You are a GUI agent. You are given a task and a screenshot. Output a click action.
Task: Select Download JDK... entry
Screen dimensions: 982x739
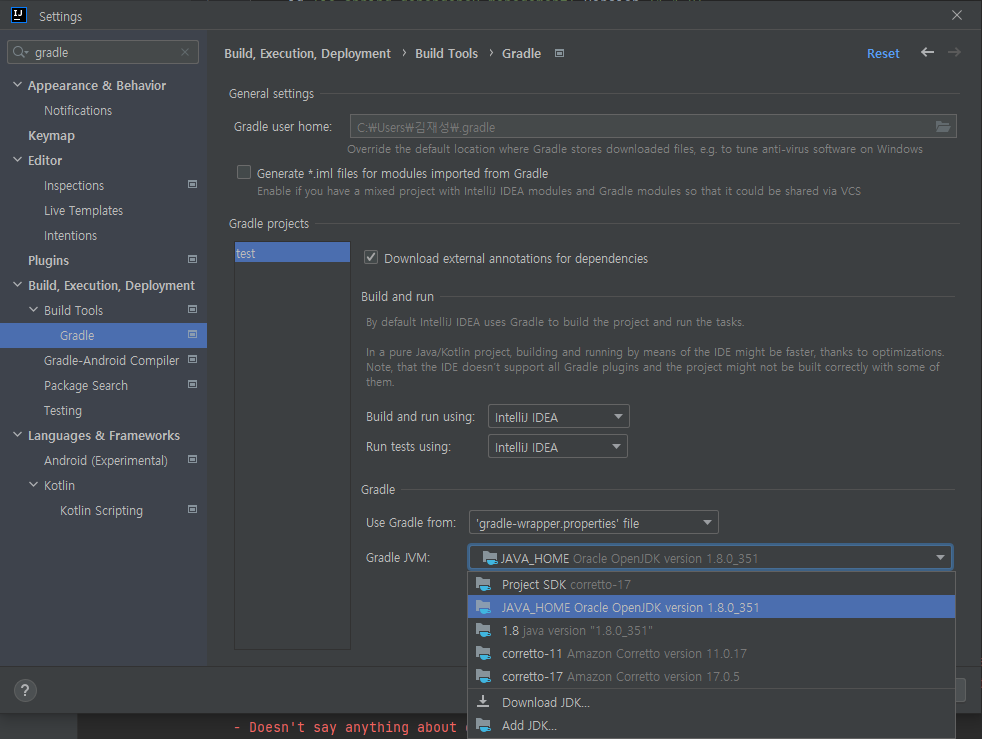click(x=711, y=702)
